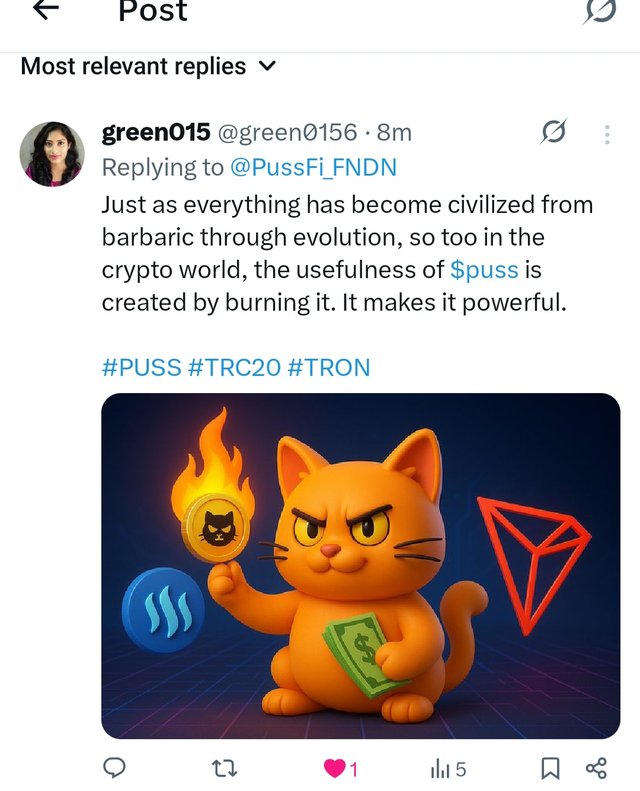
Task: Enlarge the orange cat image
Action: point(360,565)
